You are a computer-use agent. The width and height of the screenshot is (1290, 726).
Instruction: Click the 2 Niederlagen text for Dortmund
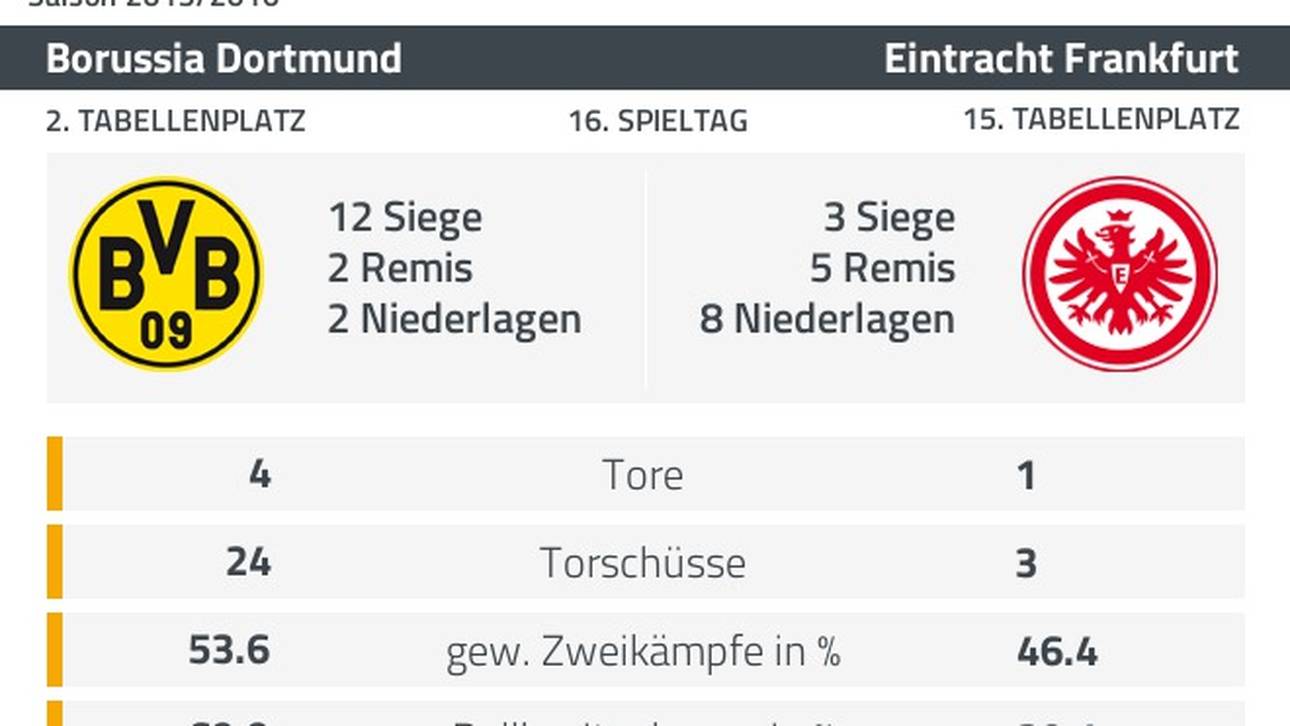point(455,319)
